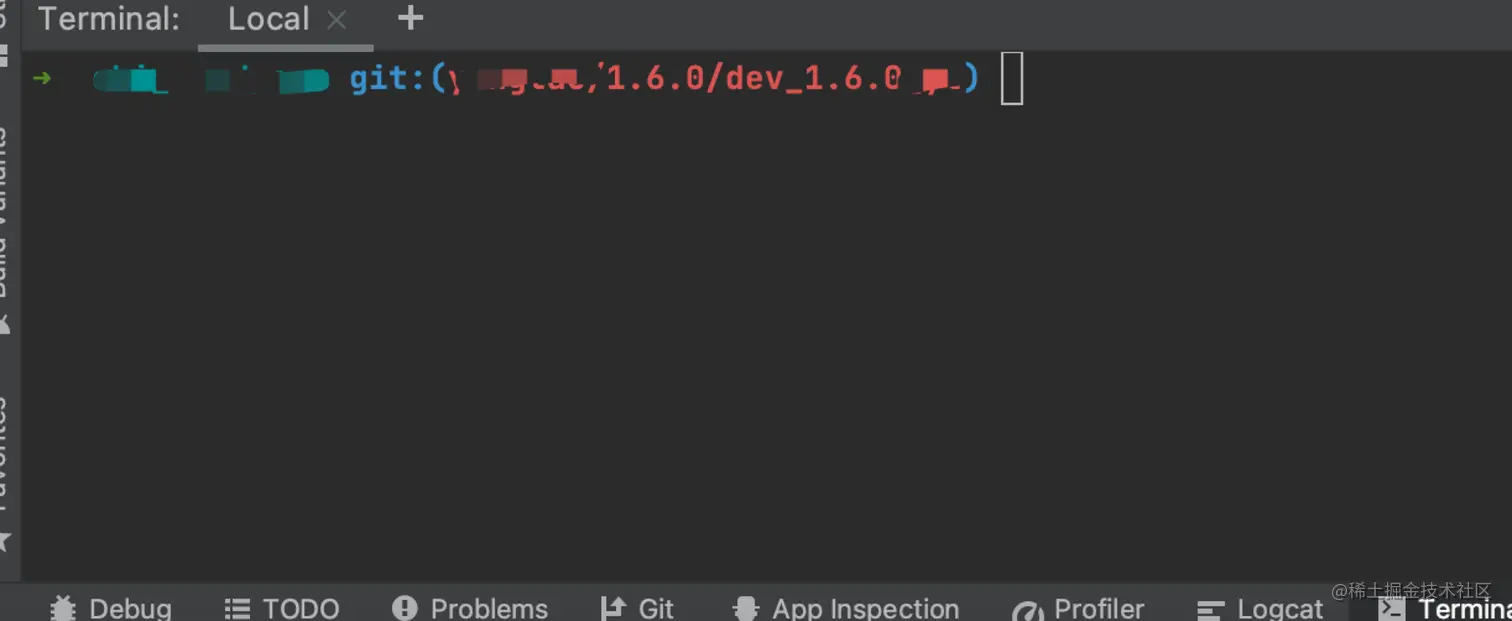Click the exclamation icon beside Problems
Image resolution: width=1512 pixels, height=621 pixels.
[x=405, y=607]
